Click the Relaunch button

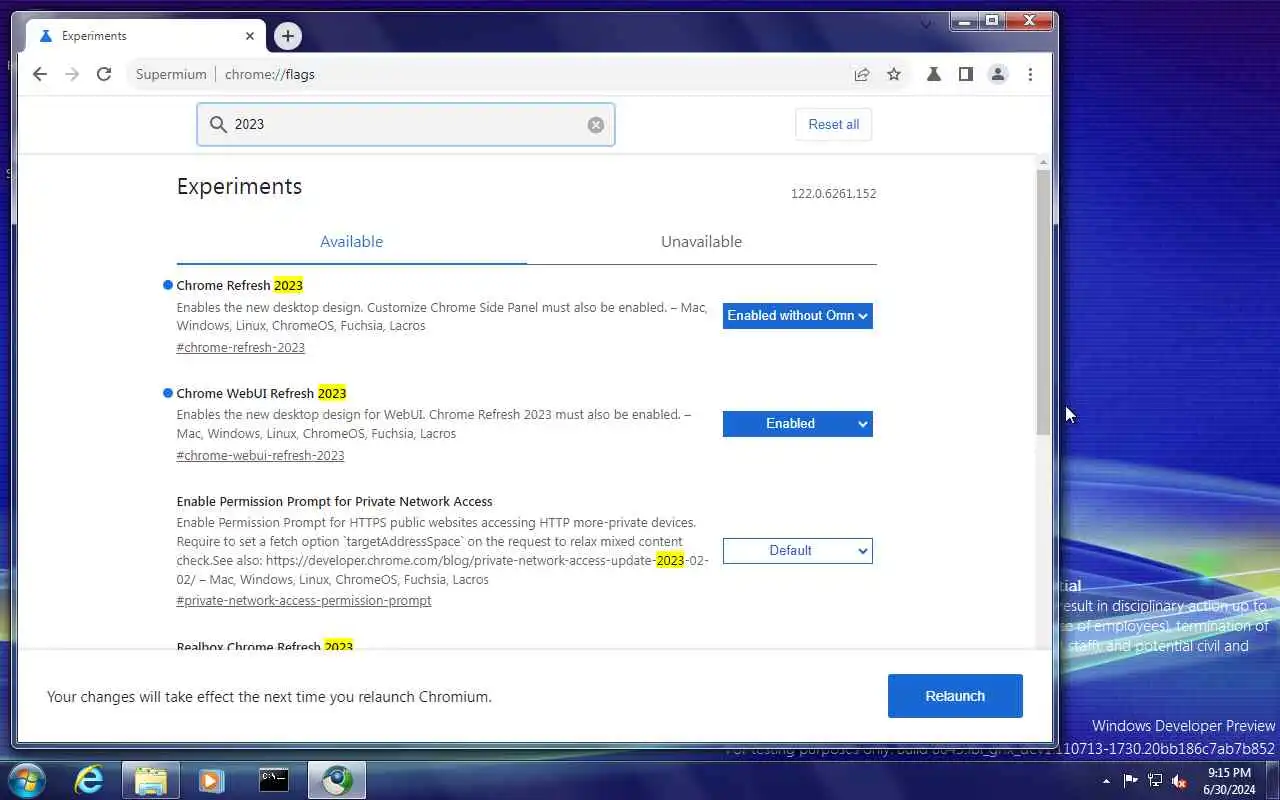[955, 696]
